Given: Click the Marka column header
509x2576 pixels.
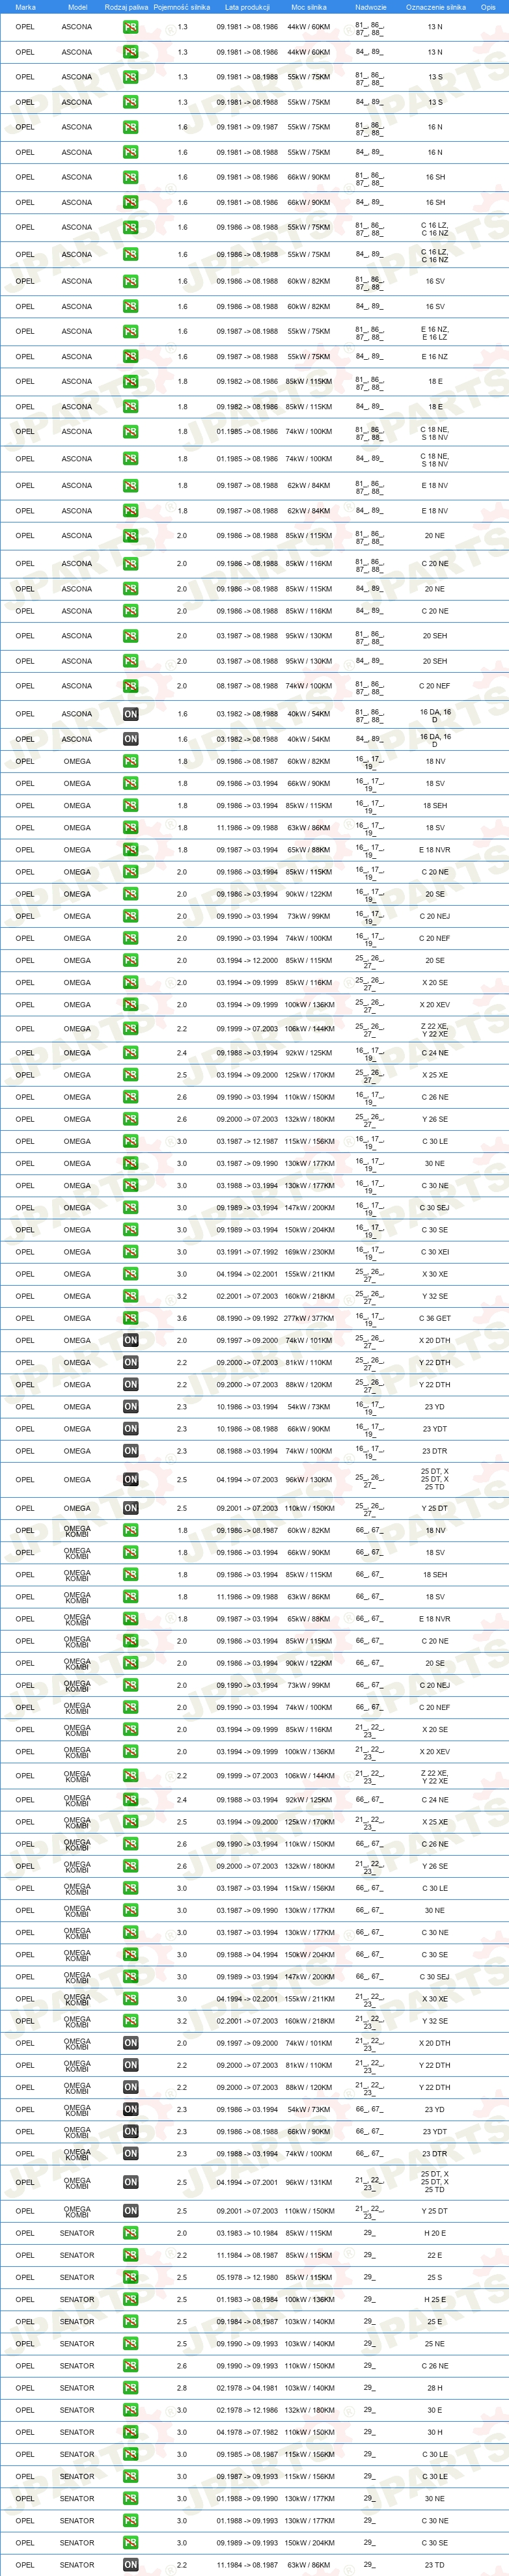Looking at the screenshot, I should (25, 7).
